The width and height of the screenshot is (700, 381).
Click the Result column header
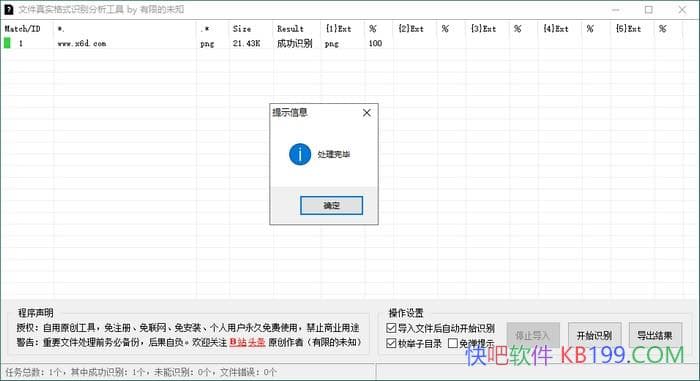pos(290,29)
